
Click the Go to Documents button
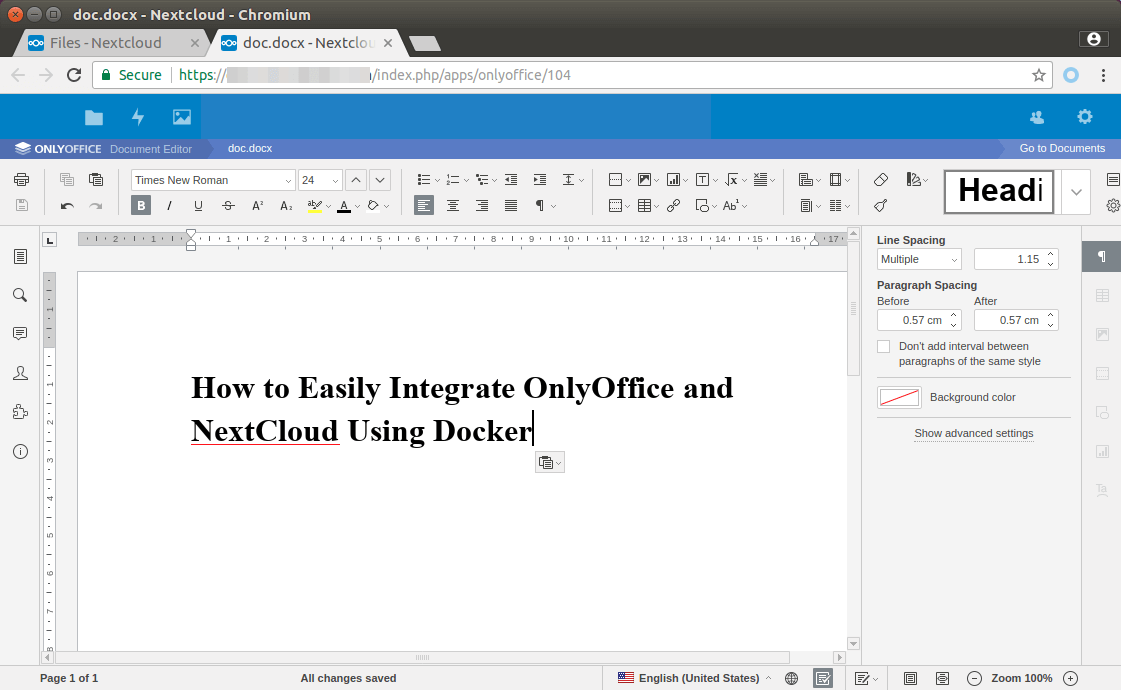point(1062,148)
